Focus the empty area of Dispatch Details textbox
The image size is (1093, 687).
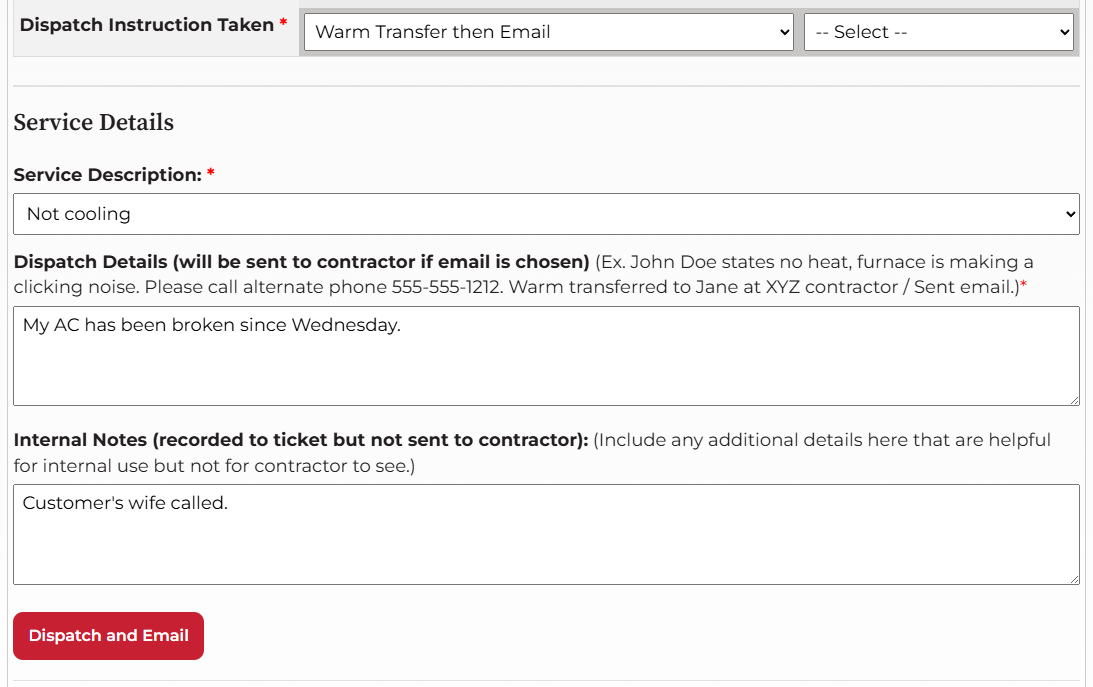pyautogui.click(x=546, y=370)
